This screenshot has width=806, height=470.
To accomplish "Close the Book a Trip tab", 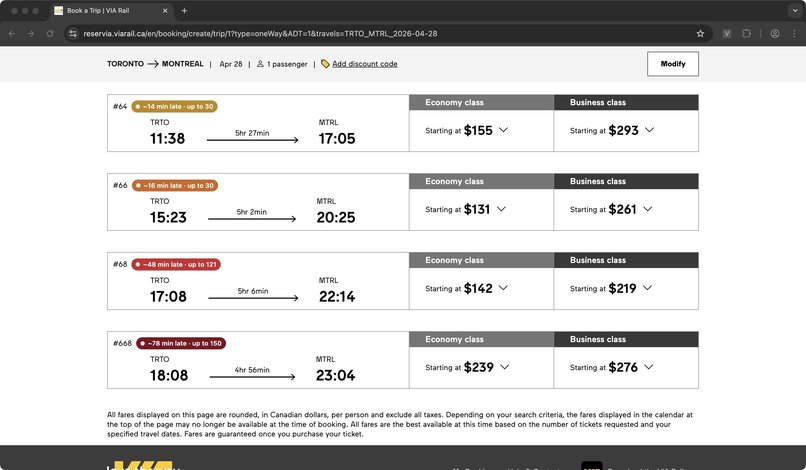I will (x=165, y=10).
